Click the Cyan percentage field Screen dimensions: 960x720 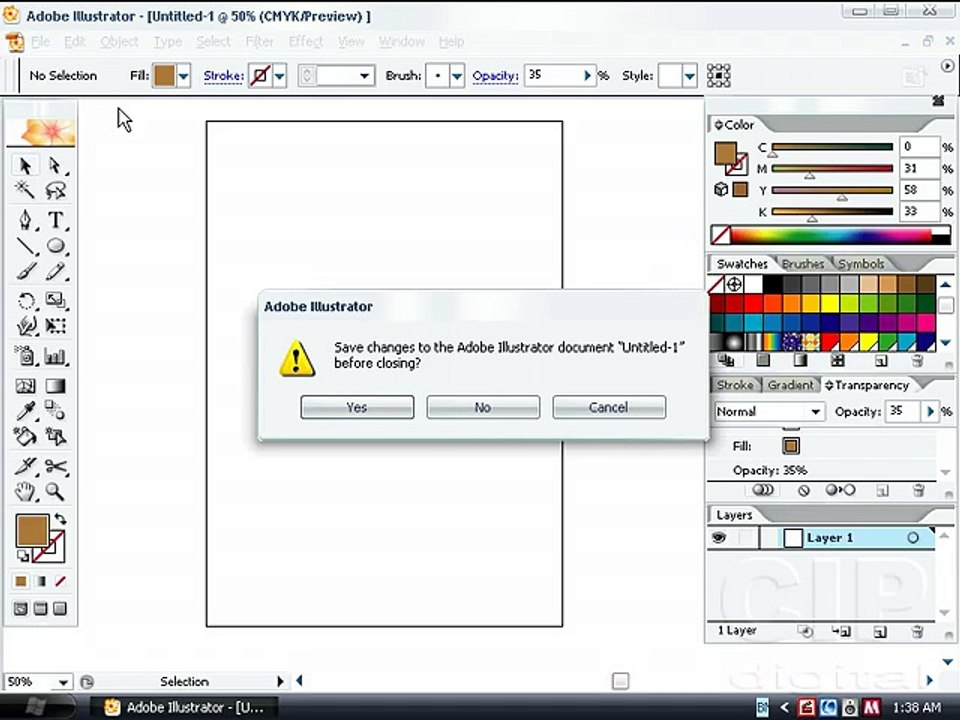[x=918, y=147]
